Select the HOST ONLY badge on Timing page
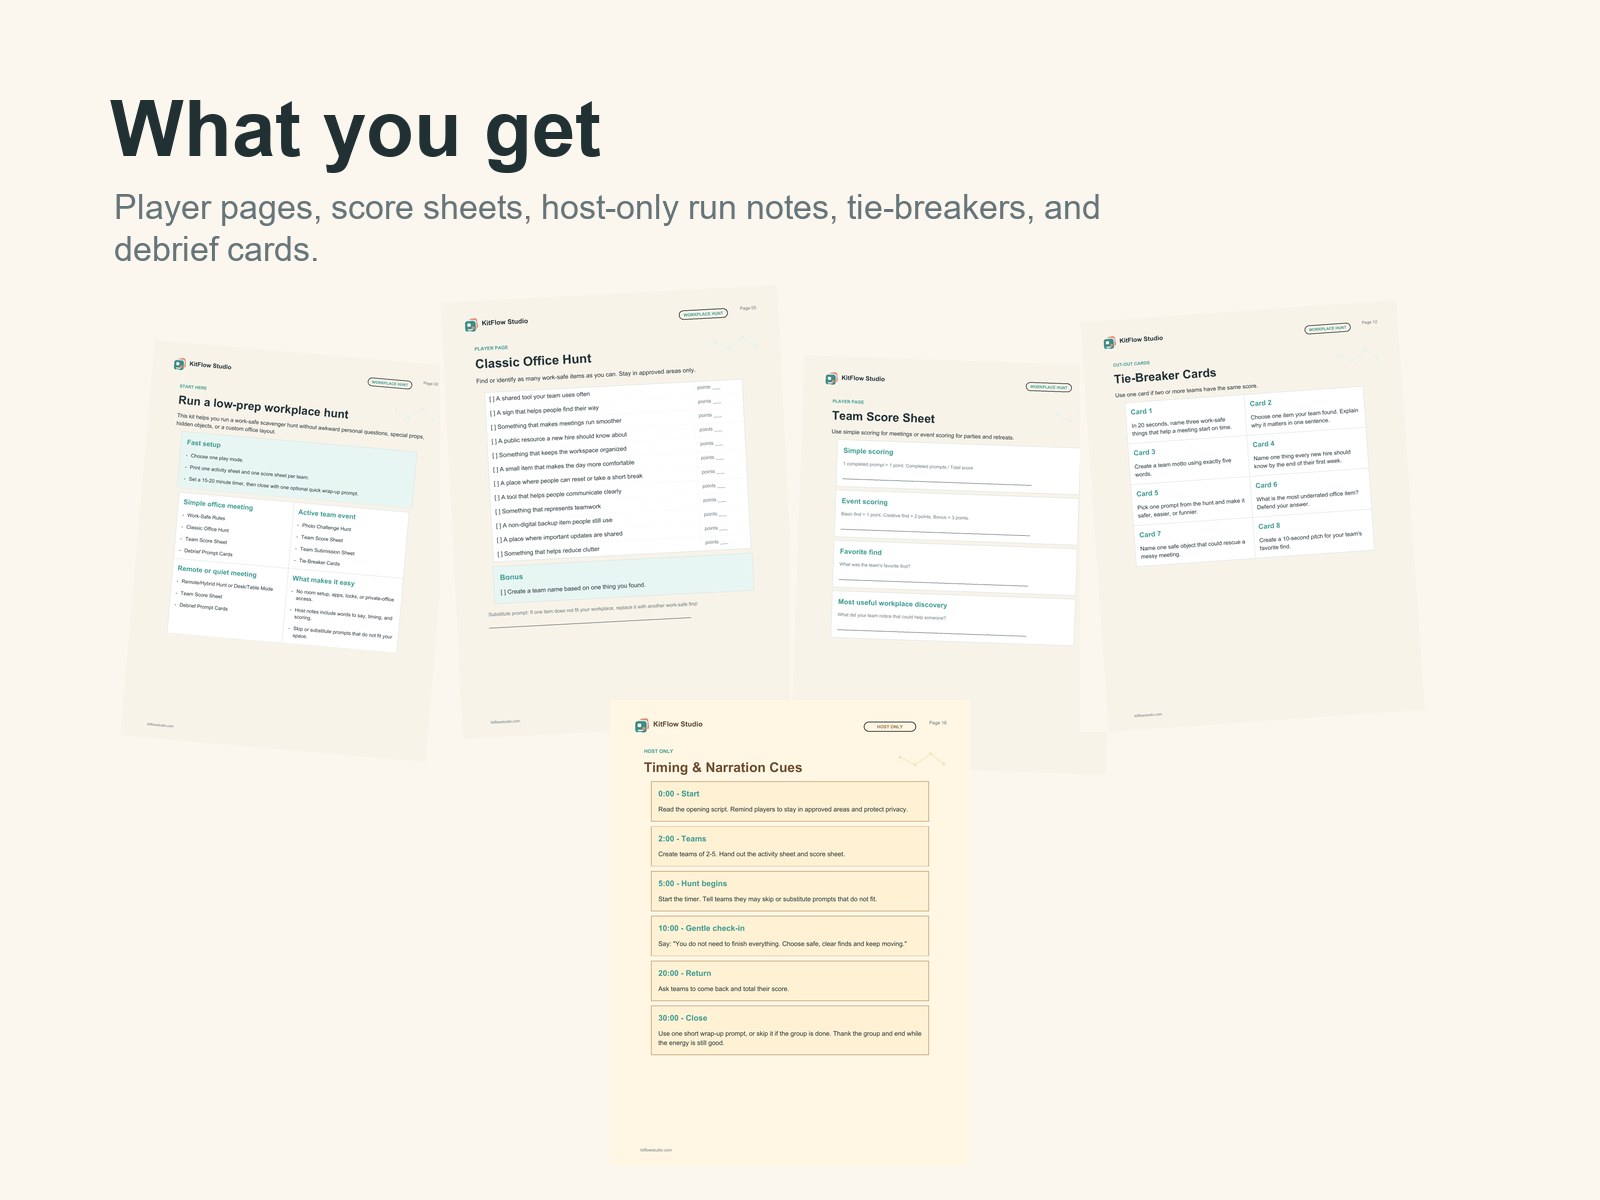This screenshot has width=1600, height=1200. coord(890,727)
